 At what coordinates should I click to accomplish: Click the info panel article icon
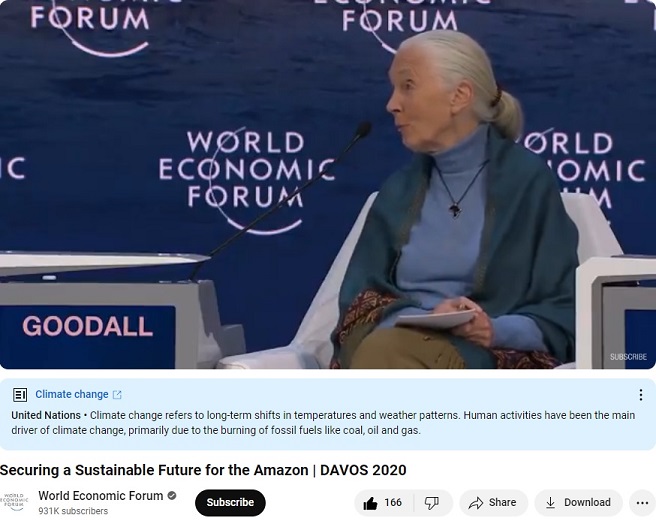pyautogui.click(x=20, y=395)
